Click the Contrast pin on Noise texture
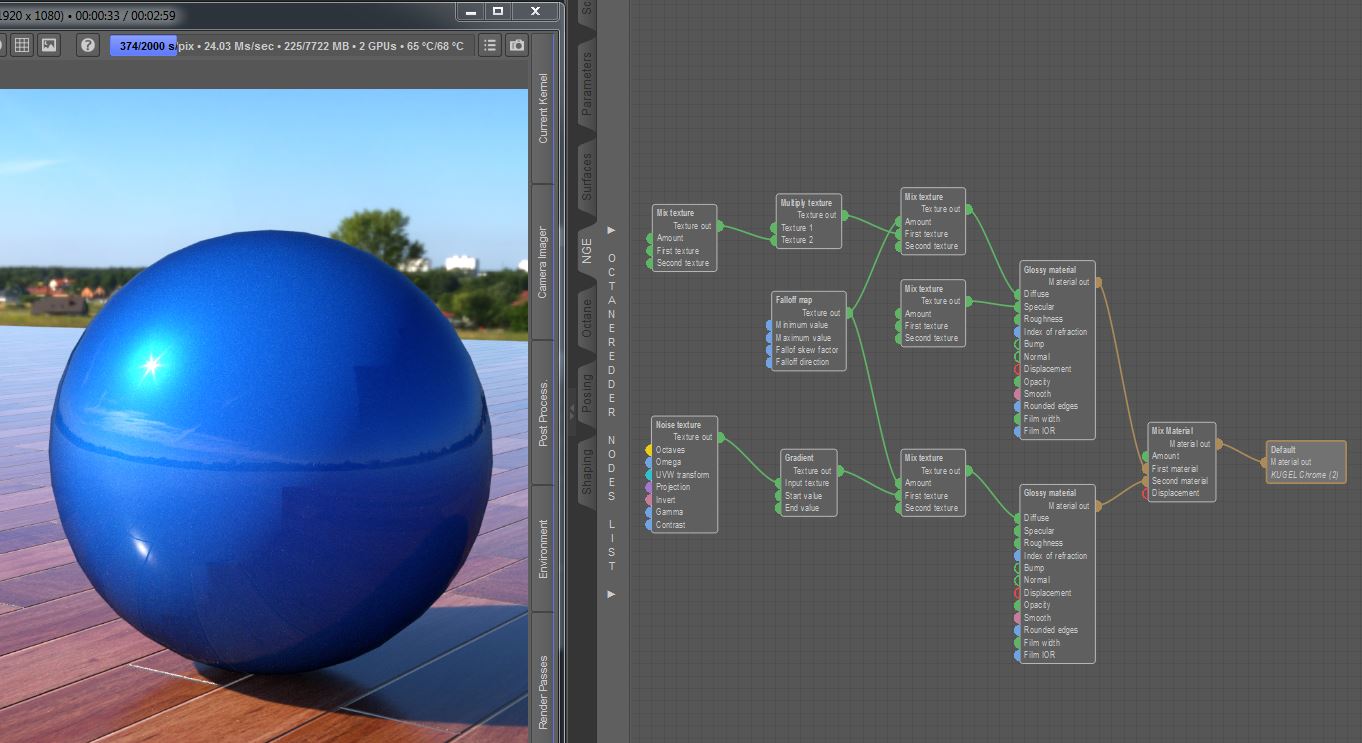The height and width of the screenshot is (743, 1362). pos(649,525)
